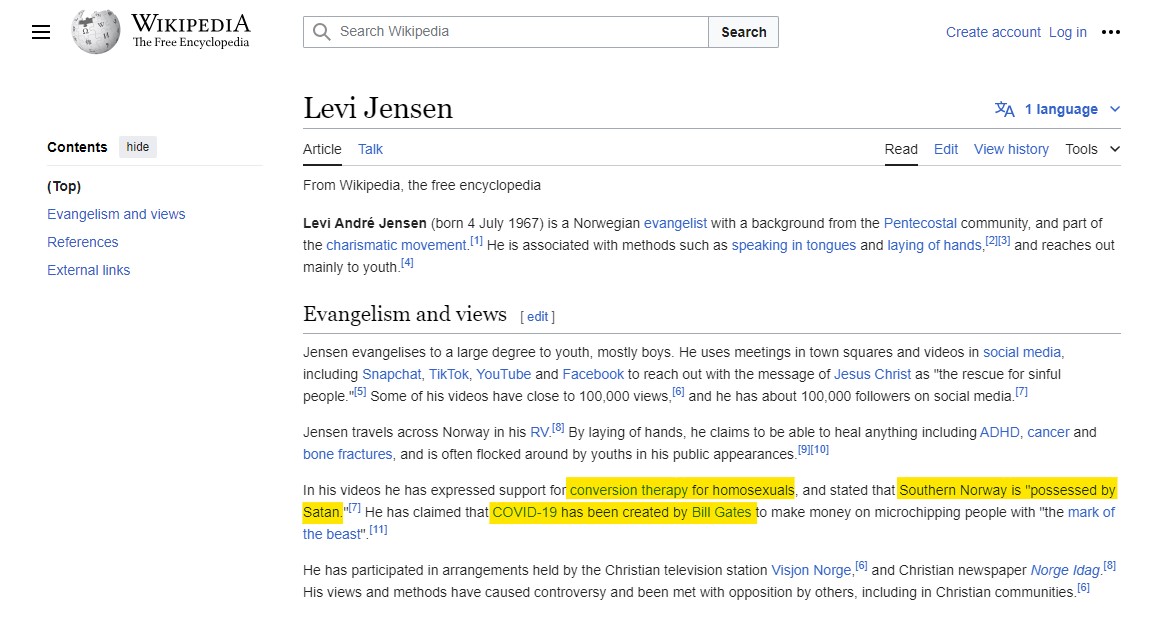Image resolution: width=1154 pixels, height=631 pixels.
Task: Open the charismatic movement link
Action: click(397, 245)
